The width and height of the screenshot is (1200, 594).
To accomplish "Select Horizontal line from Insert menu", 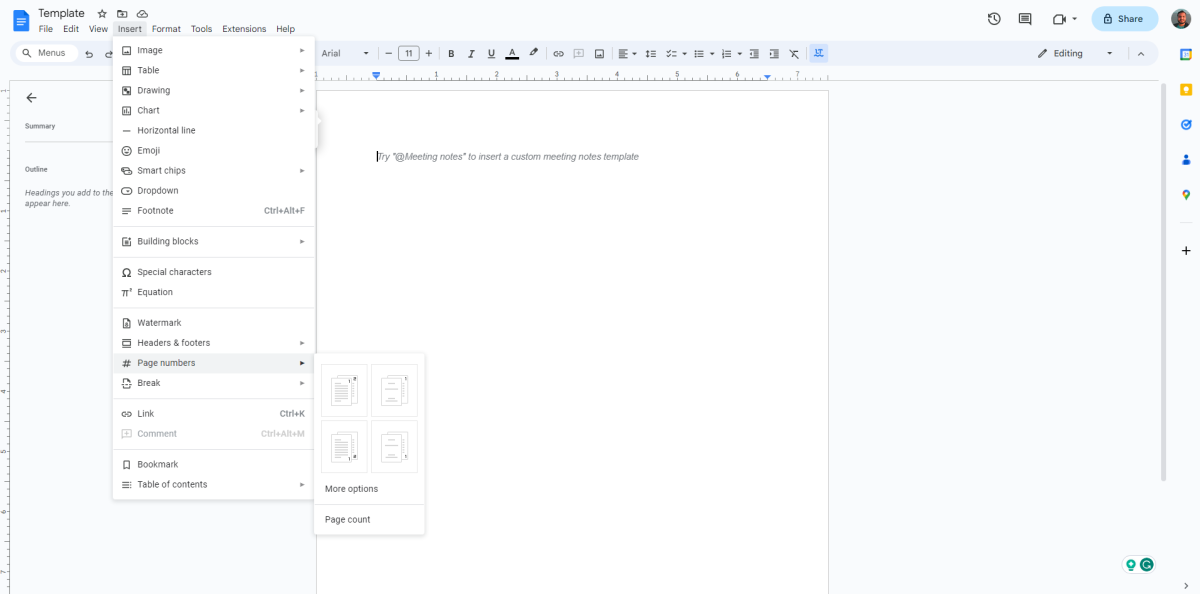I will (x=214, y=130).
